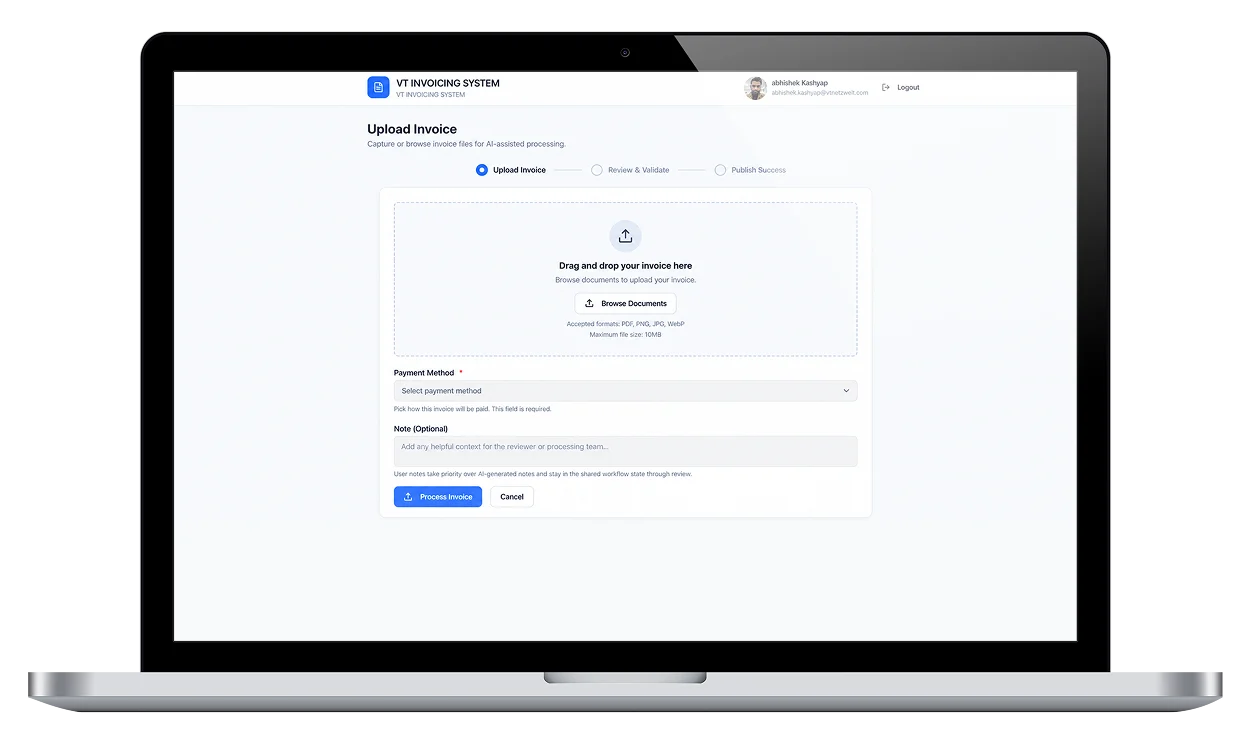Click the 'Pick how this invoice will be paid' hint
1240x740 pixels.
coord(473,409)
